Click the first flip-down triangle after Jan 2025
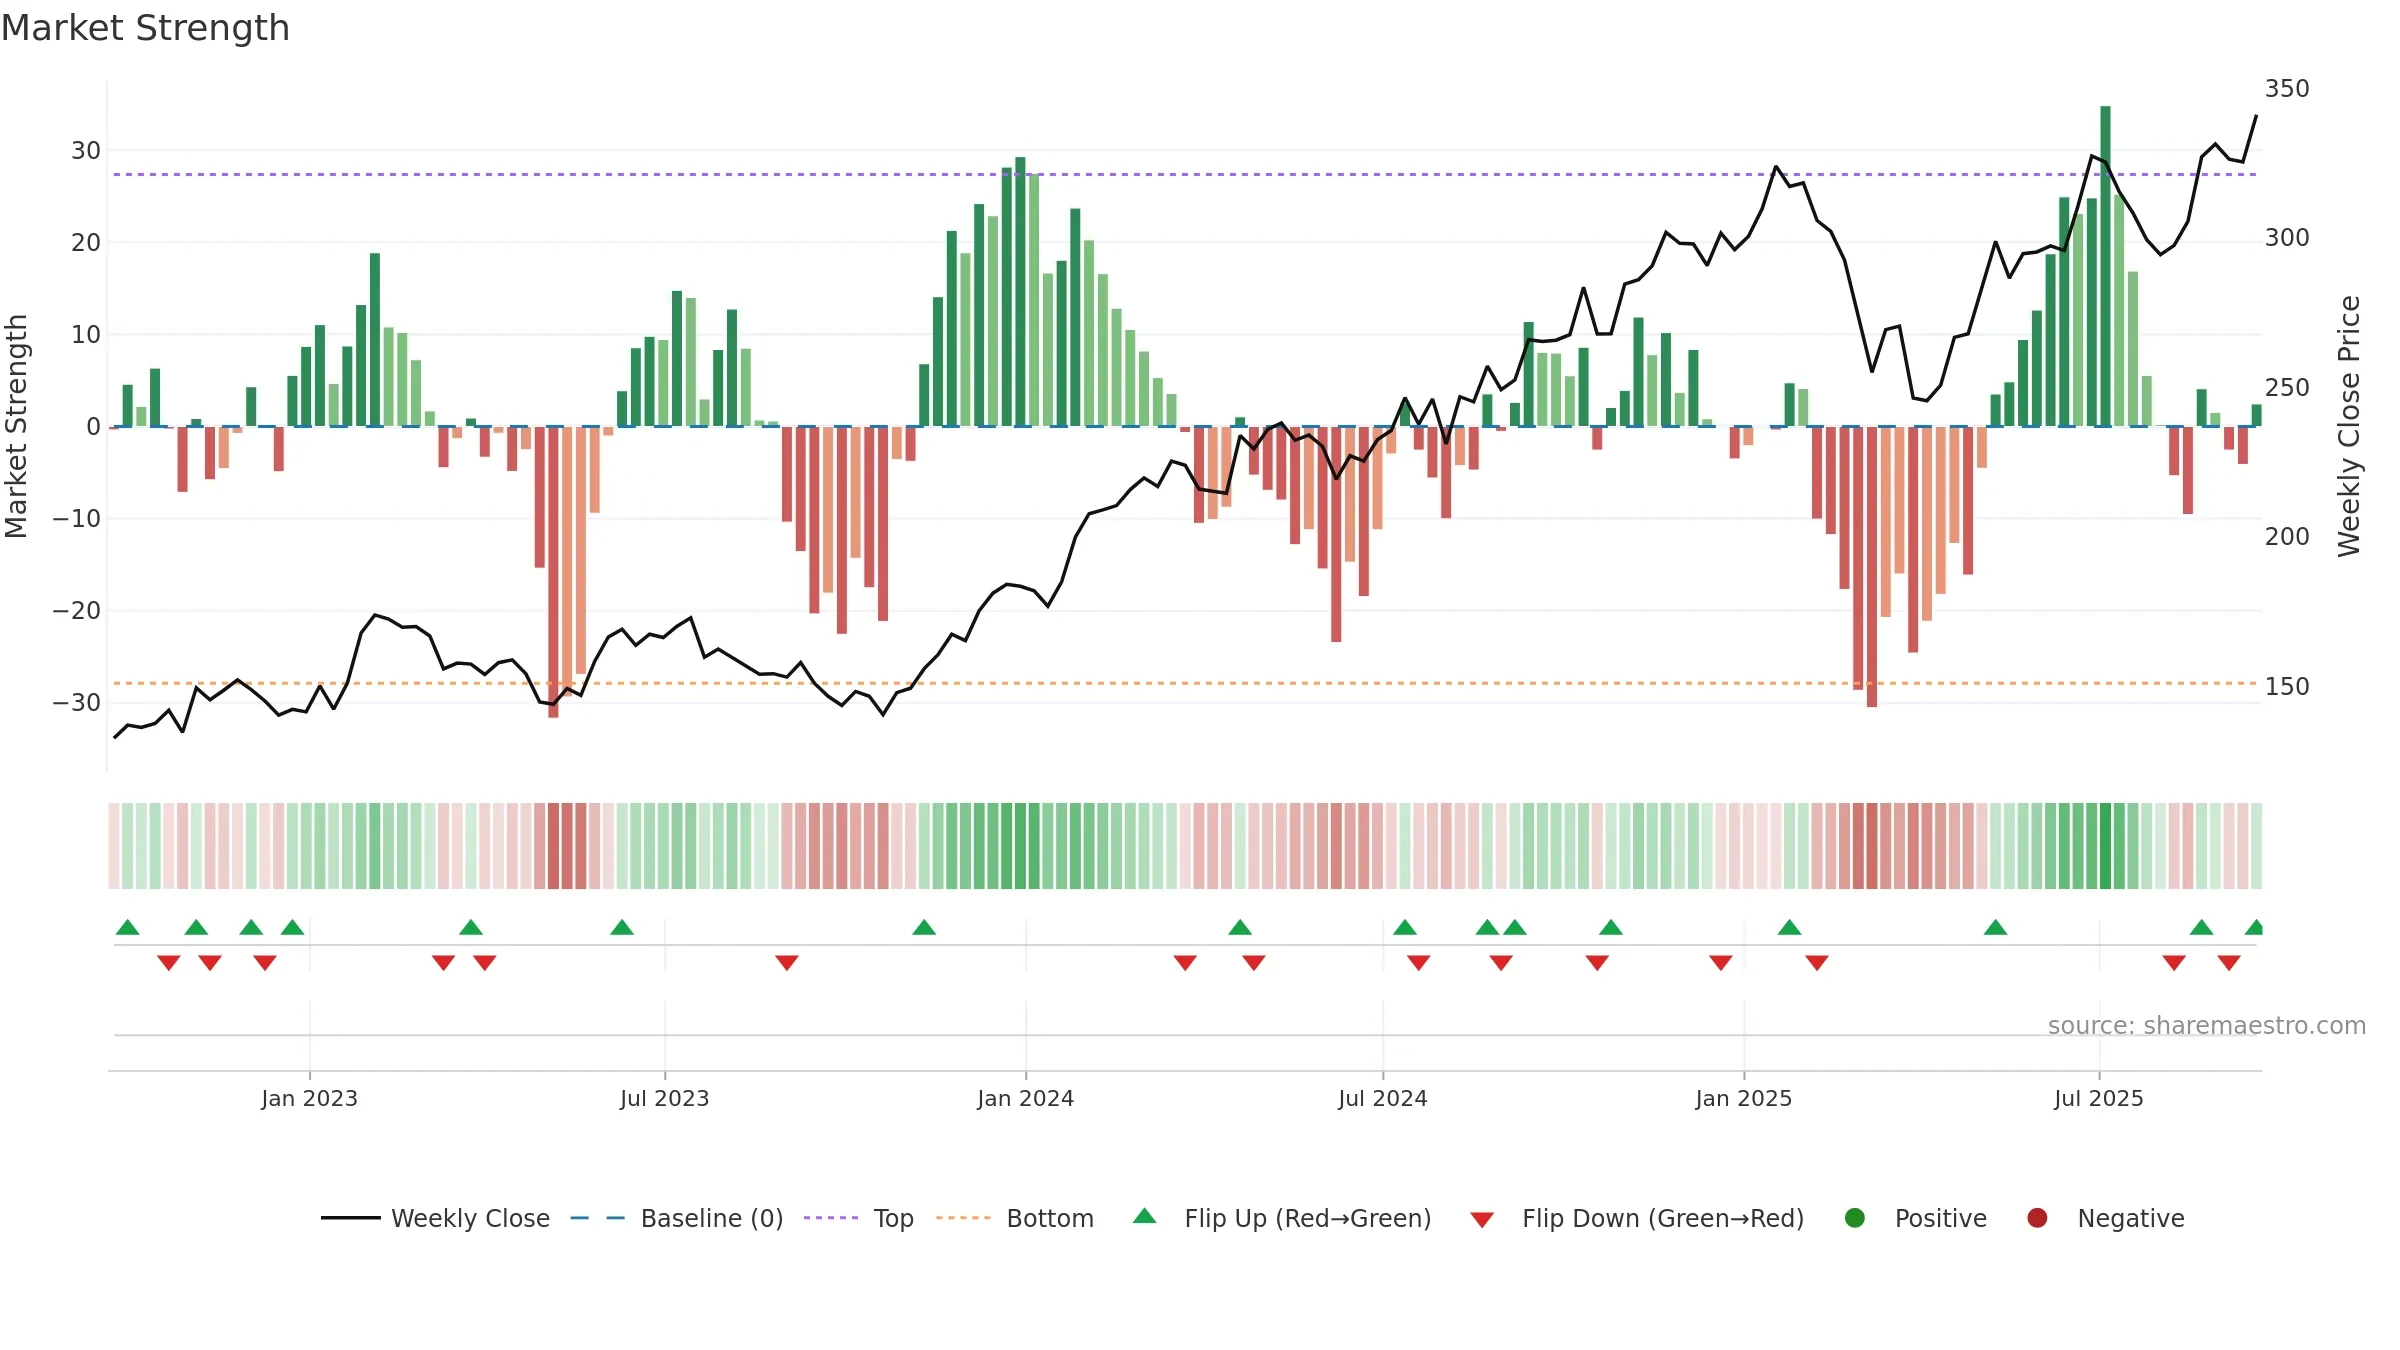2400x1350 pixels. [x=1817, y=962]
